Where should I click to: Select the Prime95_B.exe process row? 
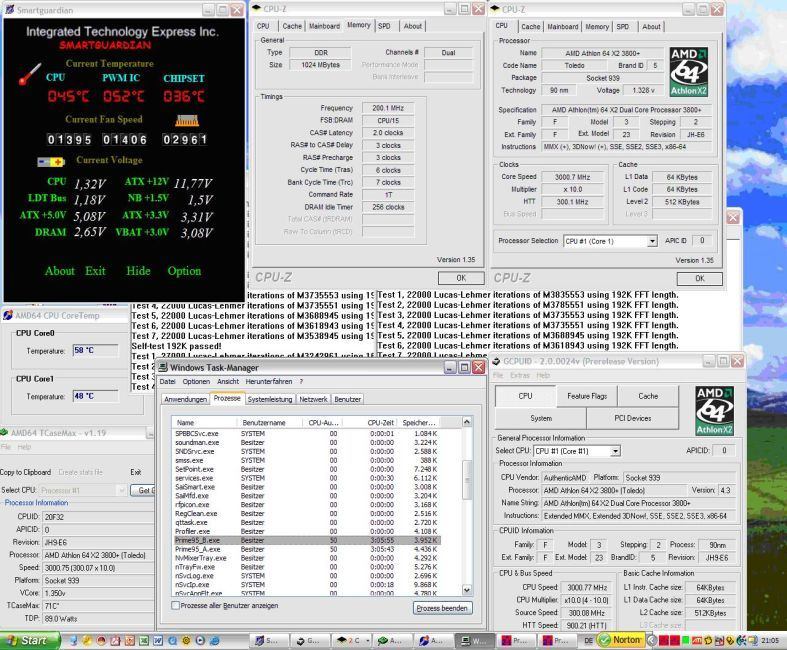pyautogui.click(x=306, y=541)
